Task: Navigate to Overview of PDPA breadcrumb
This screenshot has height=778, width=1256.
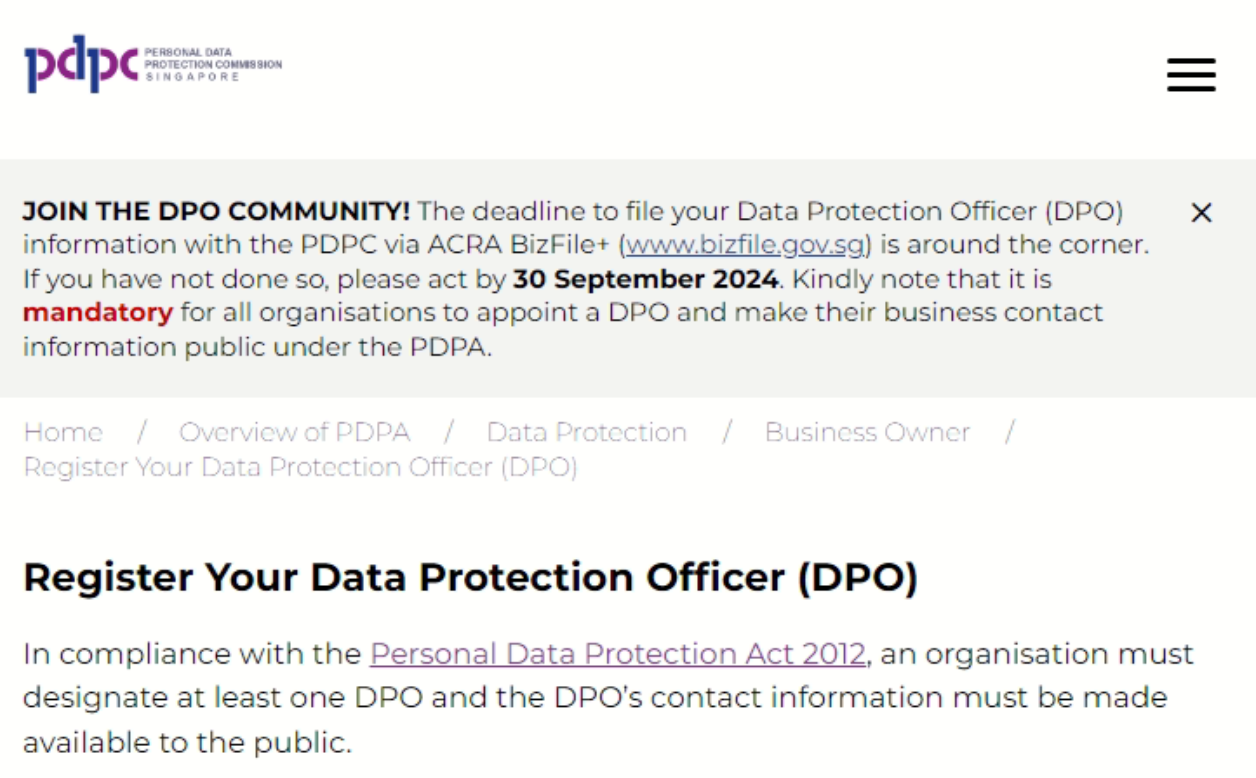Action: coord(294,432)
